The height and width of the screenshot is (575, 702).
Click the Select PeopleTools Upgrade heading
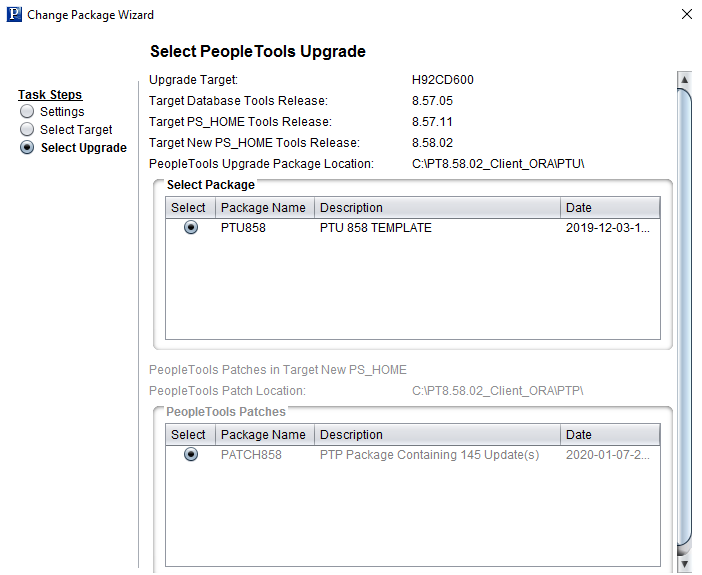[258, 51]
